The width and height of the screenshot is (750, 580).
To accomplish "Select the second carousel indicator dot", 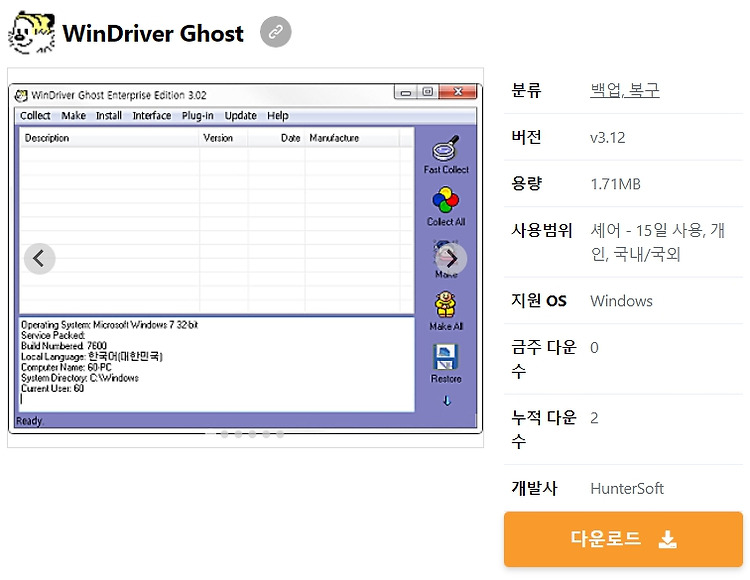I will tap(224, 434).
